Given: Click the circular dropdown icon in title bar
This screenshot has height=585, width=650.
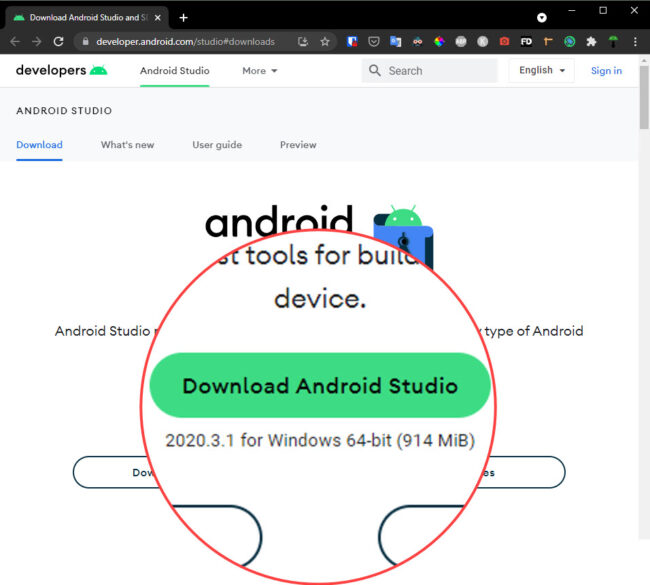Looking at the screenshot, I should (x=541, y=17).
